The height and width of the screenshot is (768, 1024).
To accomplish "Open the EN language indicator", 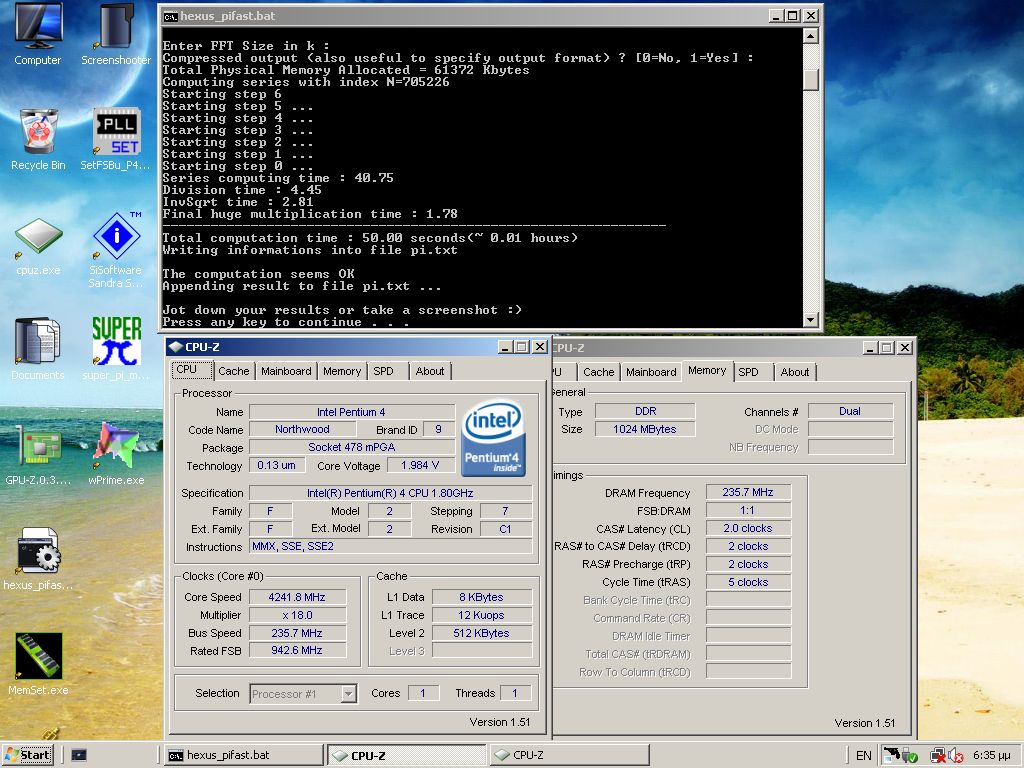I will click(x=863, y=756).
